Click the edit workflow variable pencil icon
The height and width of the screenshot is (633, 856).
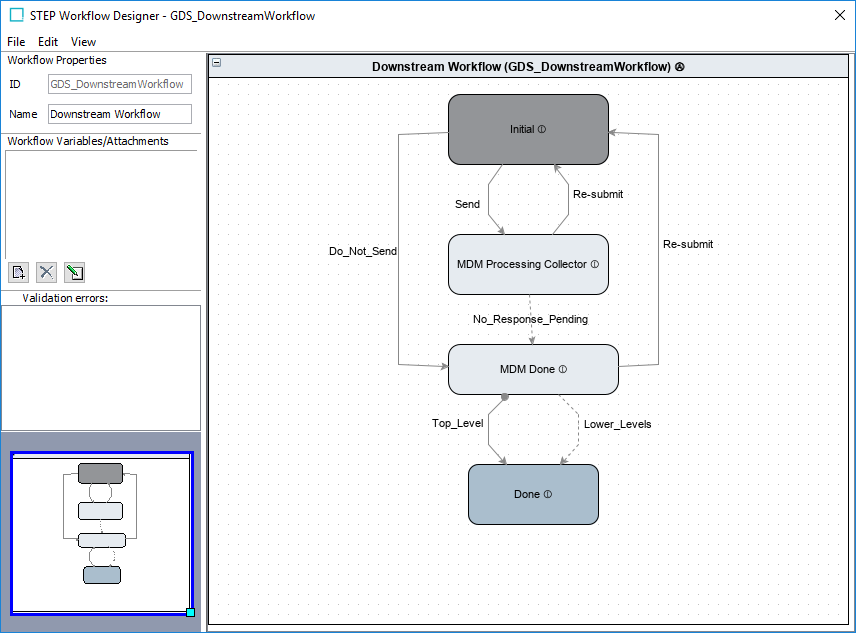[74, 272]
